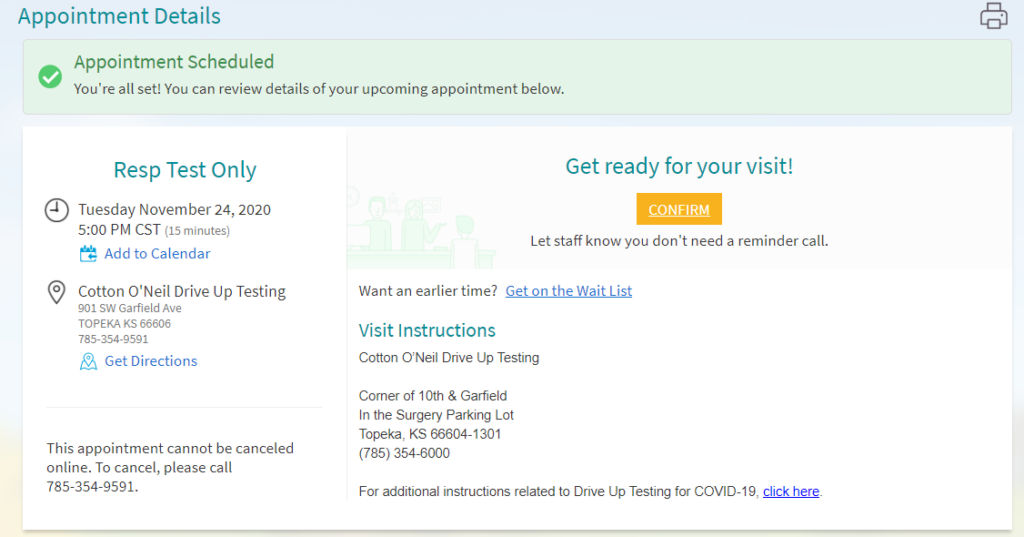1024x537 pixels.
Task: Click the Visit Instructions heading
Action: pyautogui.click(x=427, y=330)
